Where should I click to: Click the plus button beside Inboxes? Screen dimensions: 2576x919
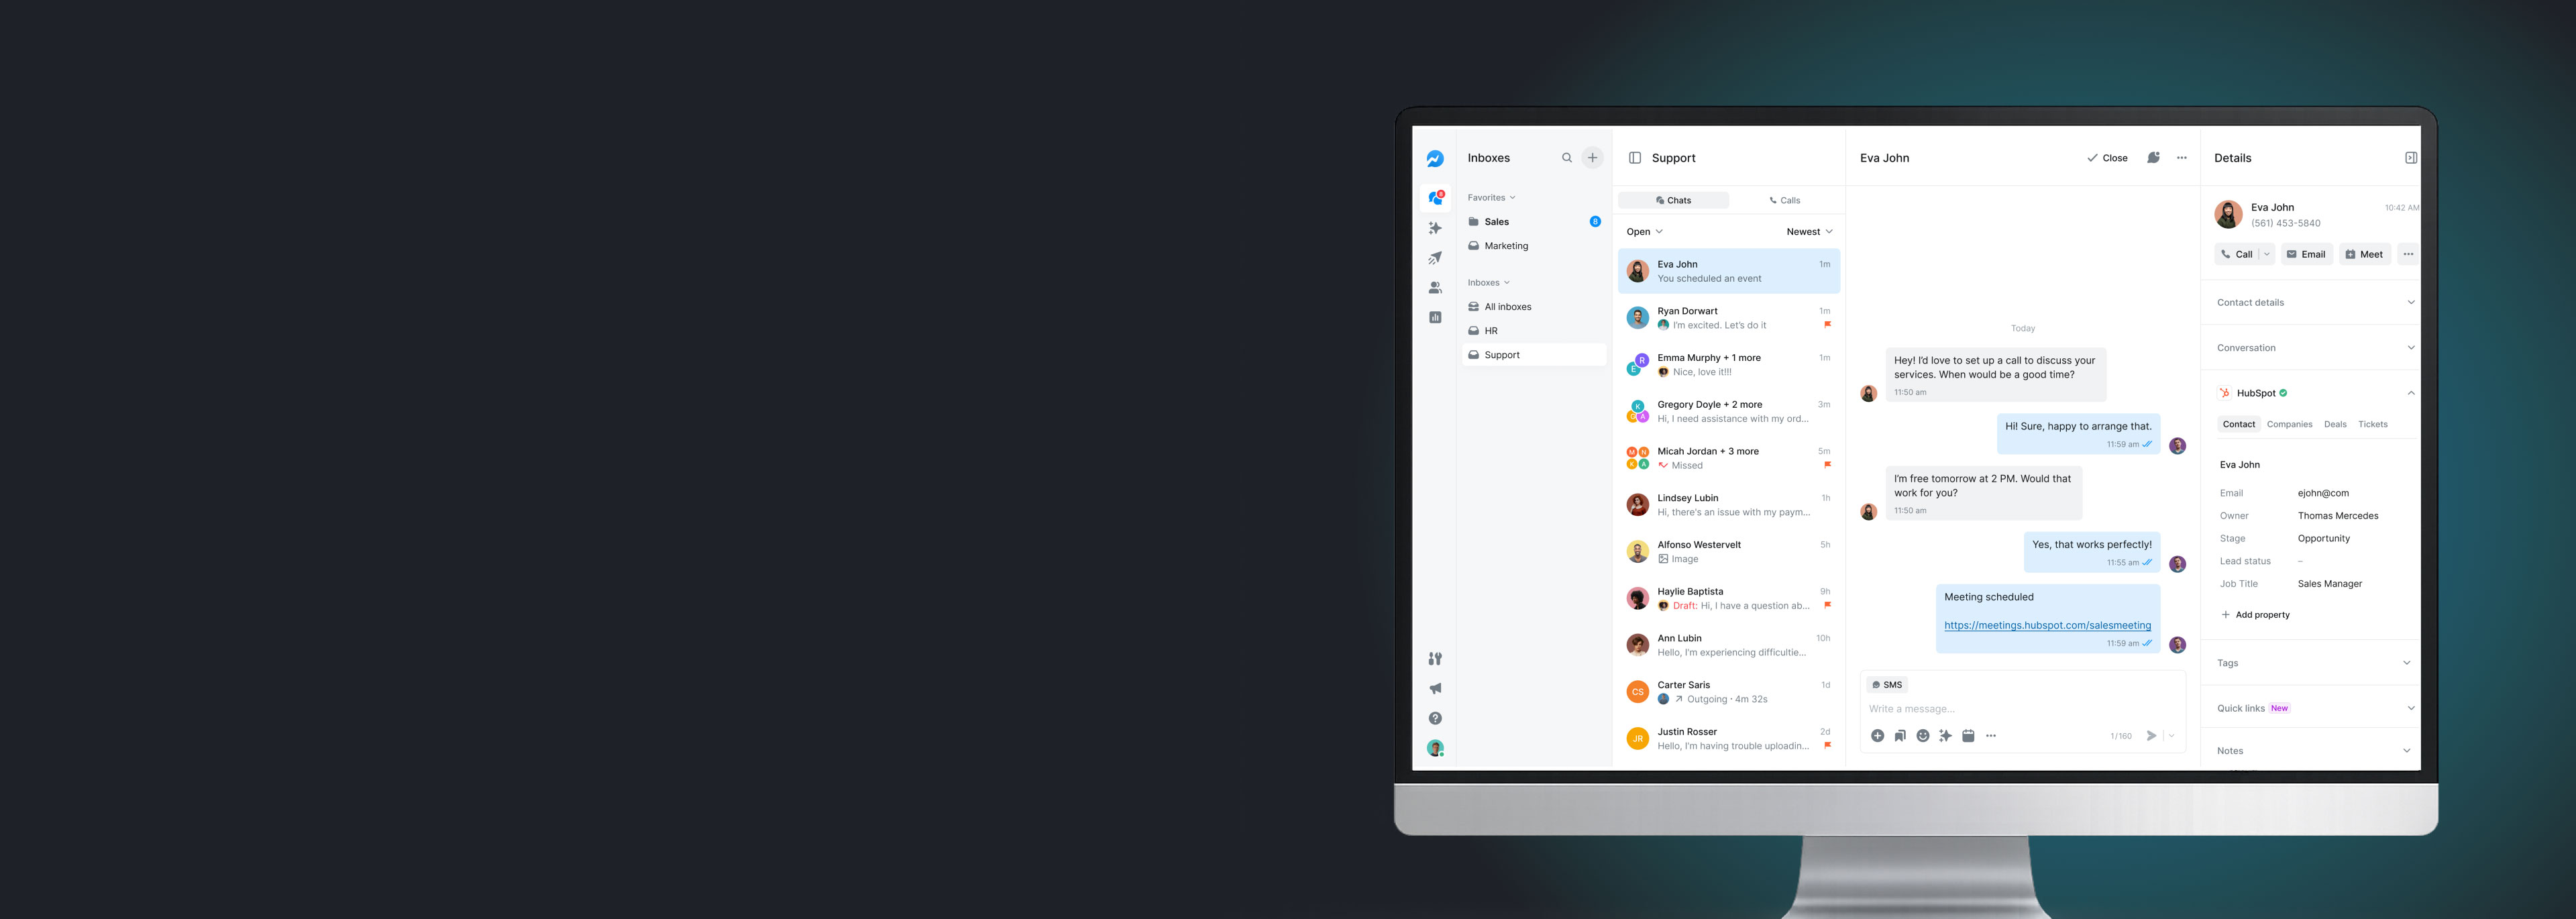coord(1593,158)
